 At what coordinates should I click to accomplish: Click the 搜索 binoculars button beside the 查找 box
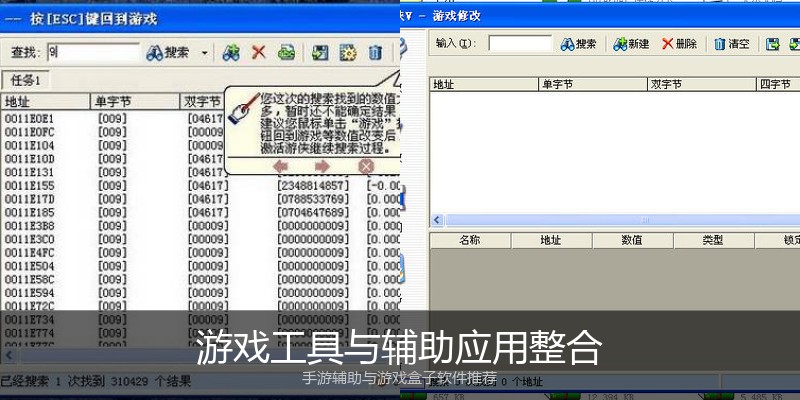[167, 53]
